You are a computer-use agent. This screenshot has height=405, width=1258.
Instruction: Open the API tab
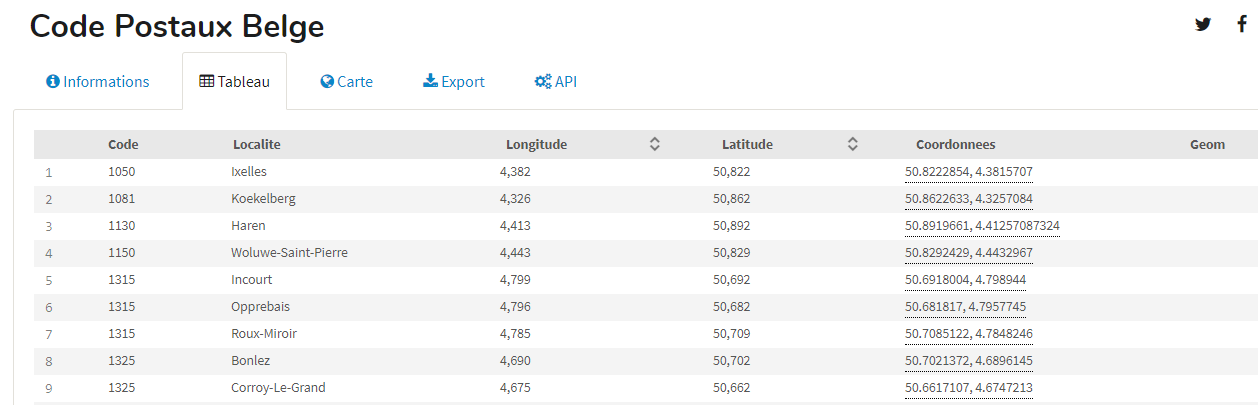tap(556, 82)
